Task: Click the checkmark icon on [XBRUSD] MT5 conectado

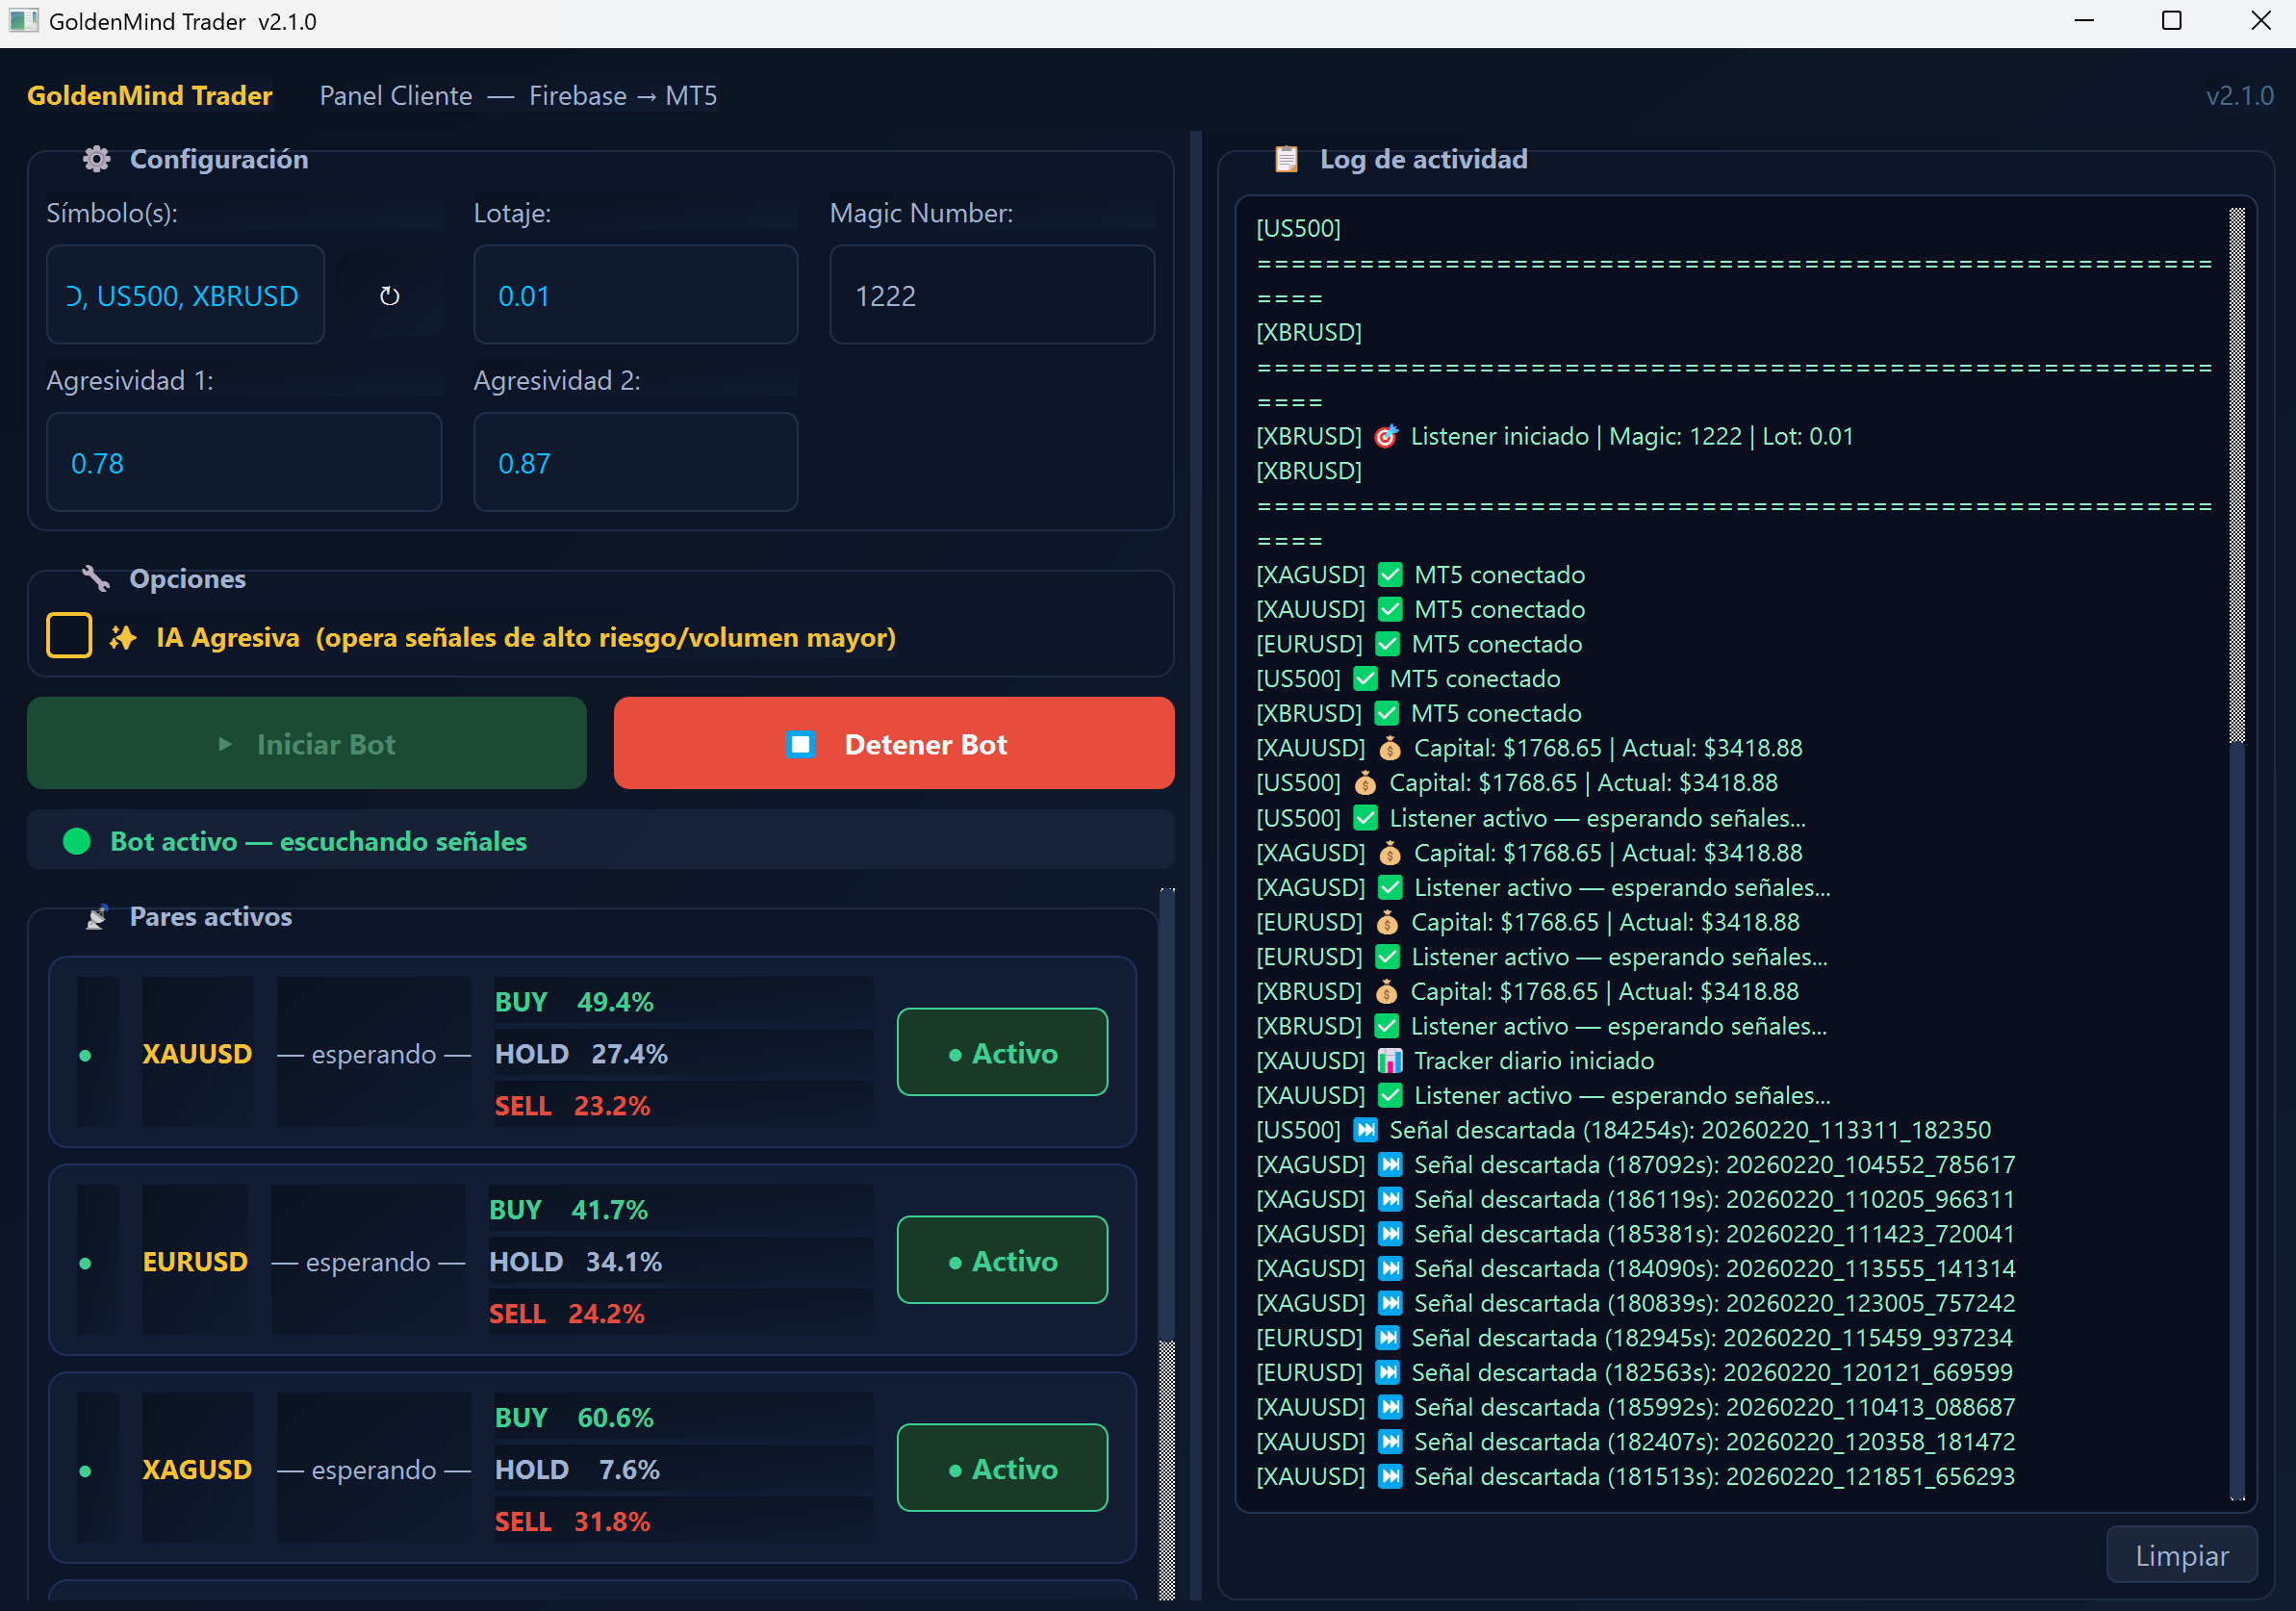Action: tap(1386, 713)
